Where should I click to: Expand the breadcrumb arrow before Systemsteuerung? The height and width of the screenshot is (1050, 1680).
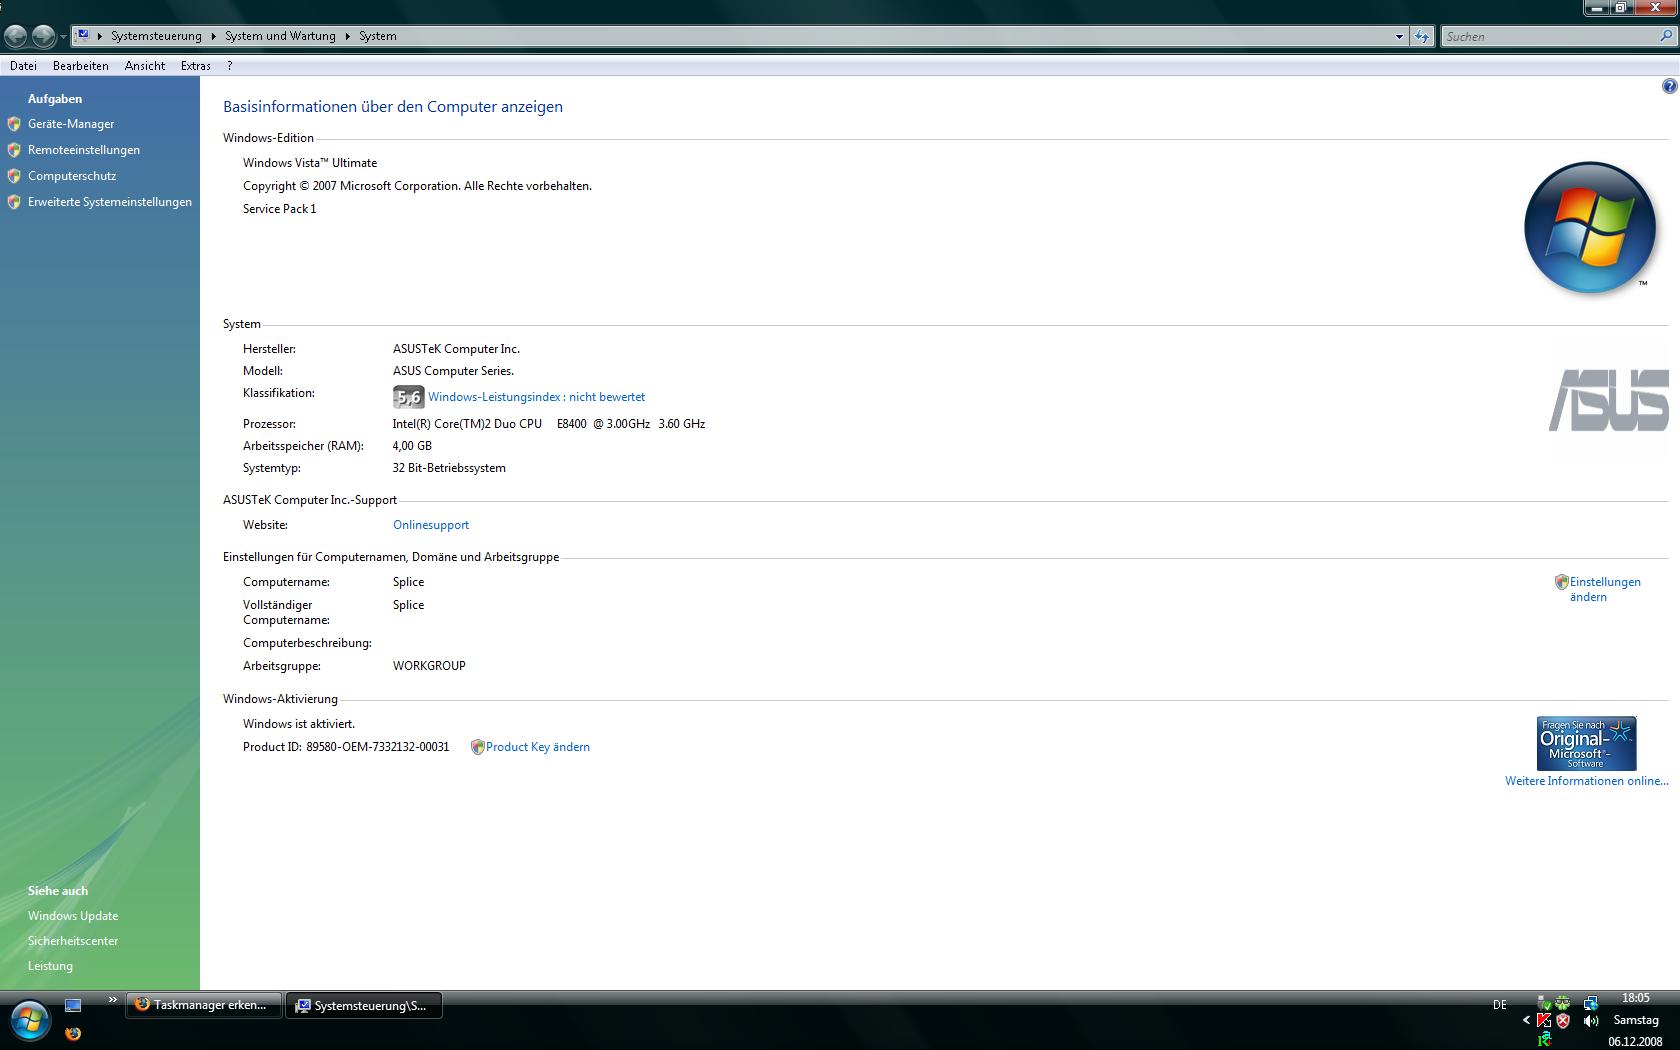pyautogui.click(x=100, y=36)
